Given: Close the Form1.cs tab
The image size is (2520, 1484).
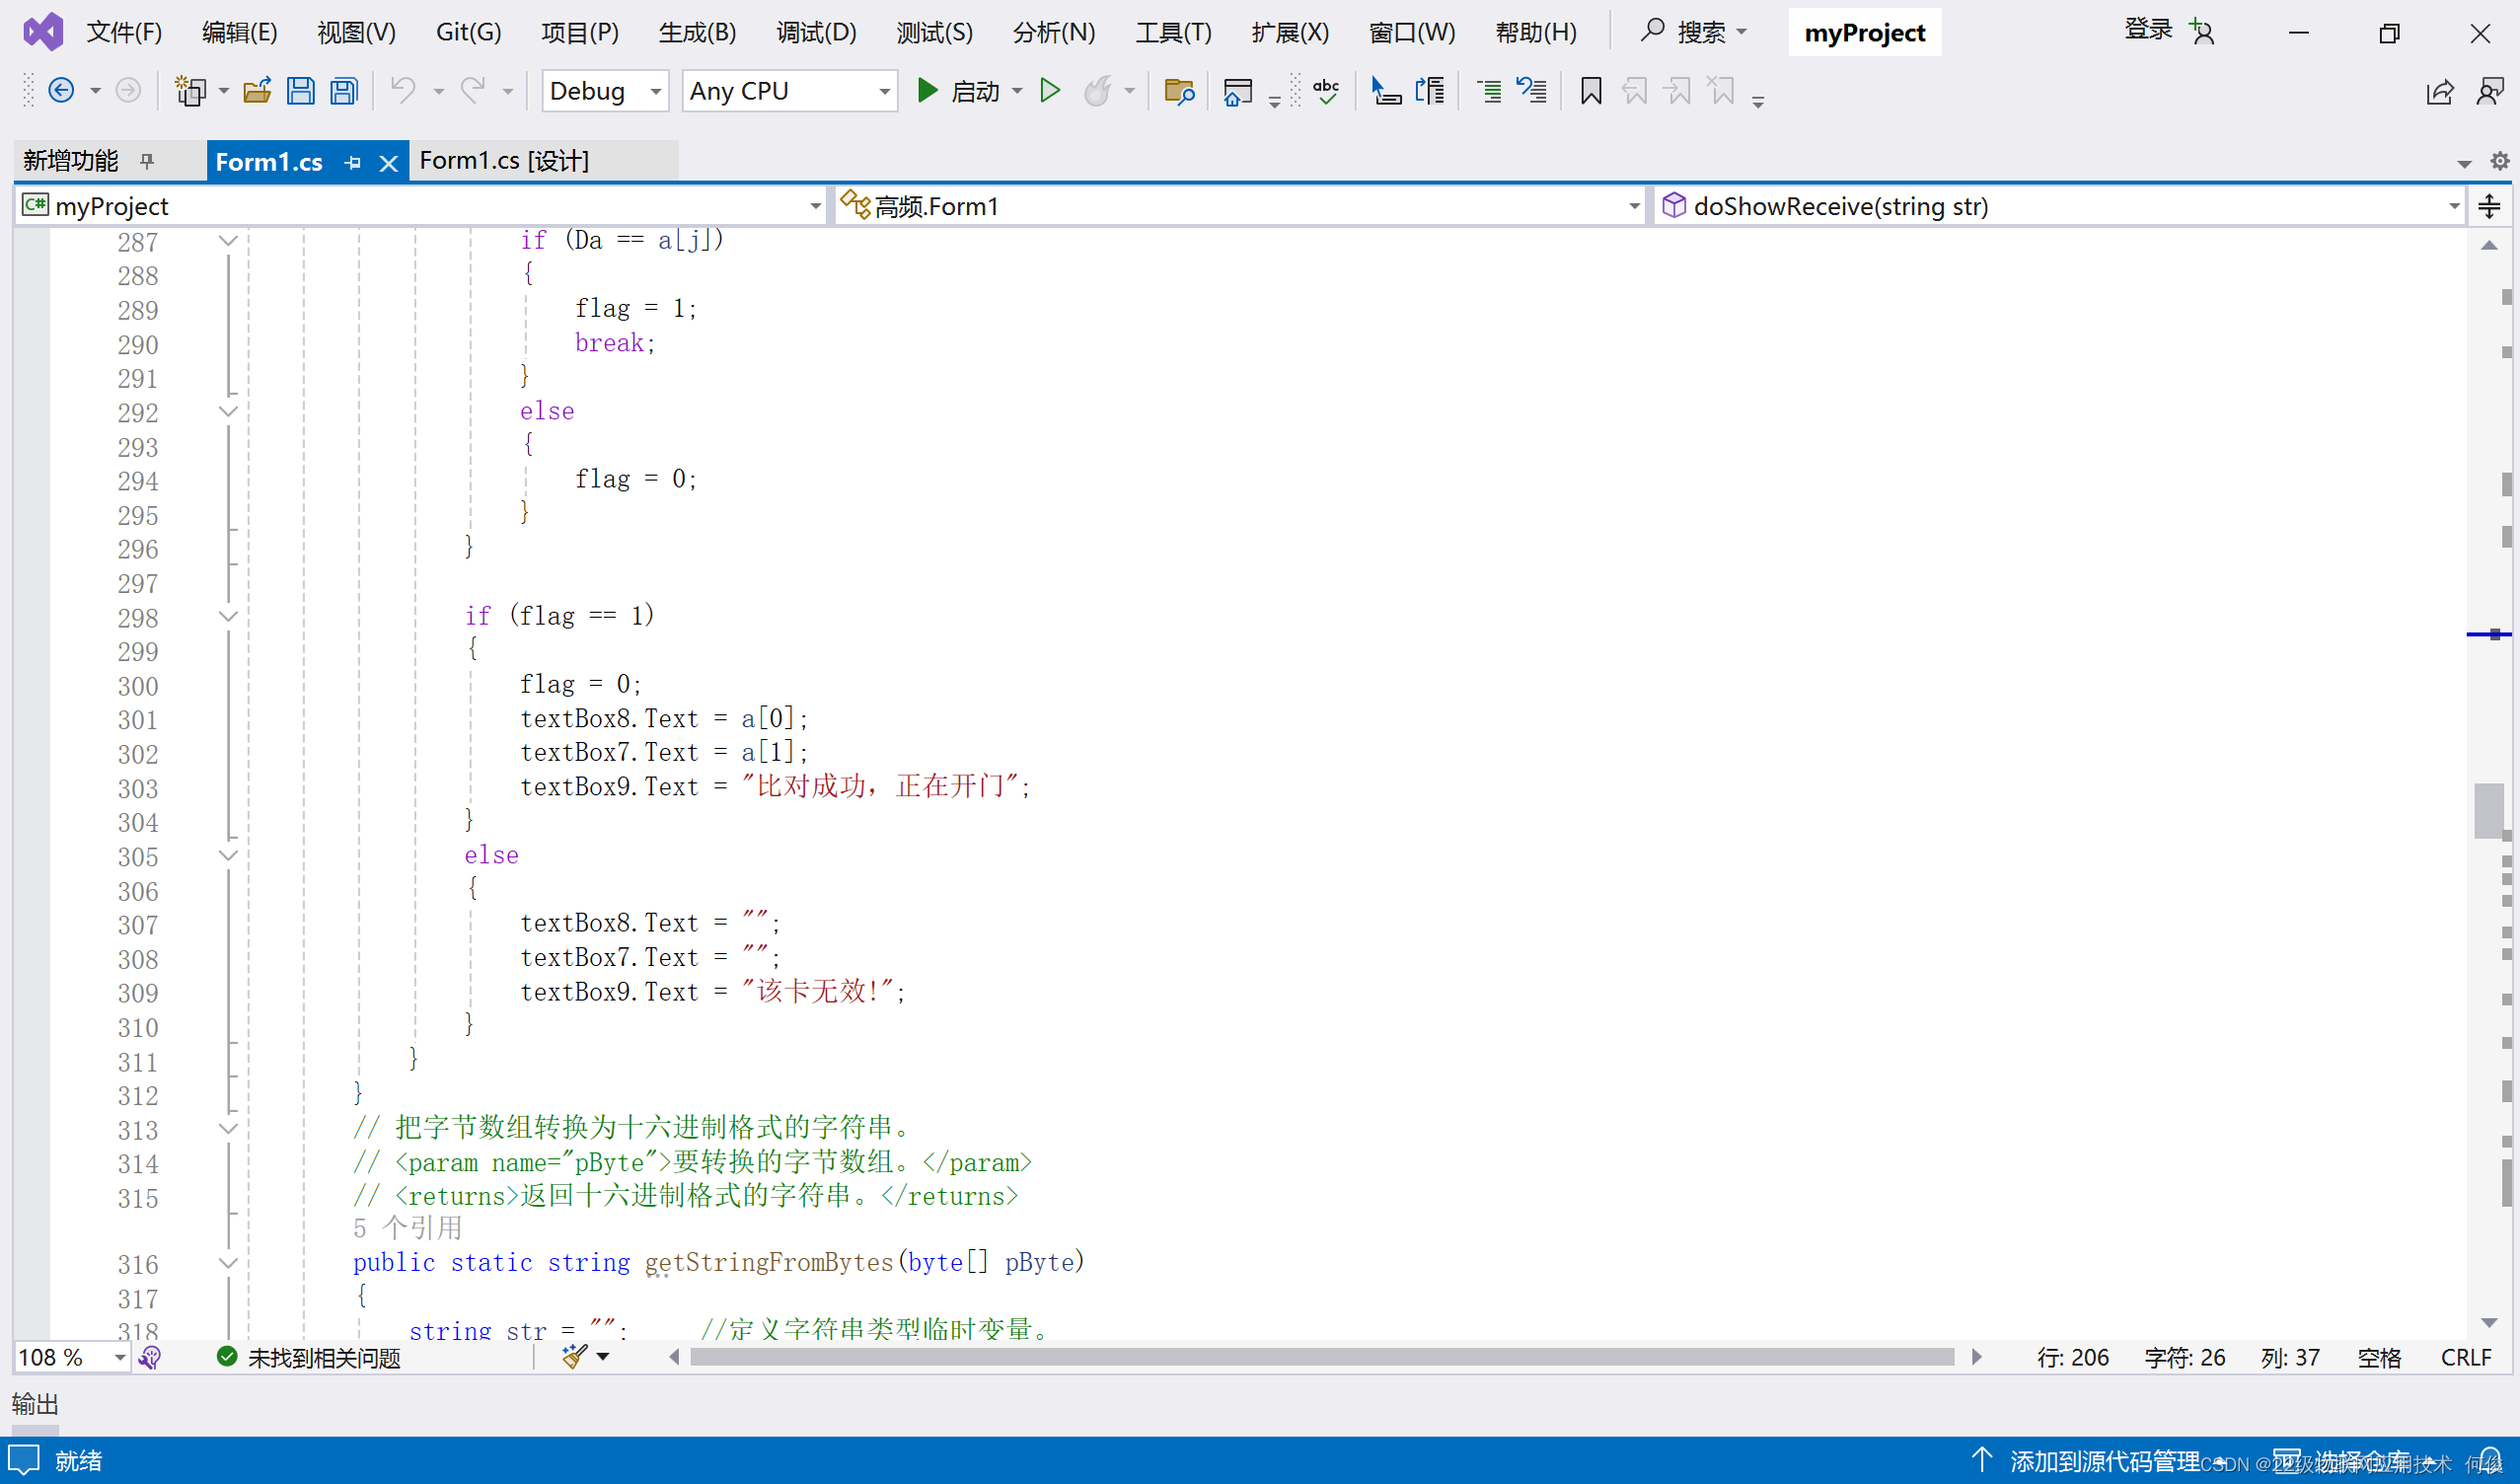Looking at the screenshot, I should tap(388, 162).
